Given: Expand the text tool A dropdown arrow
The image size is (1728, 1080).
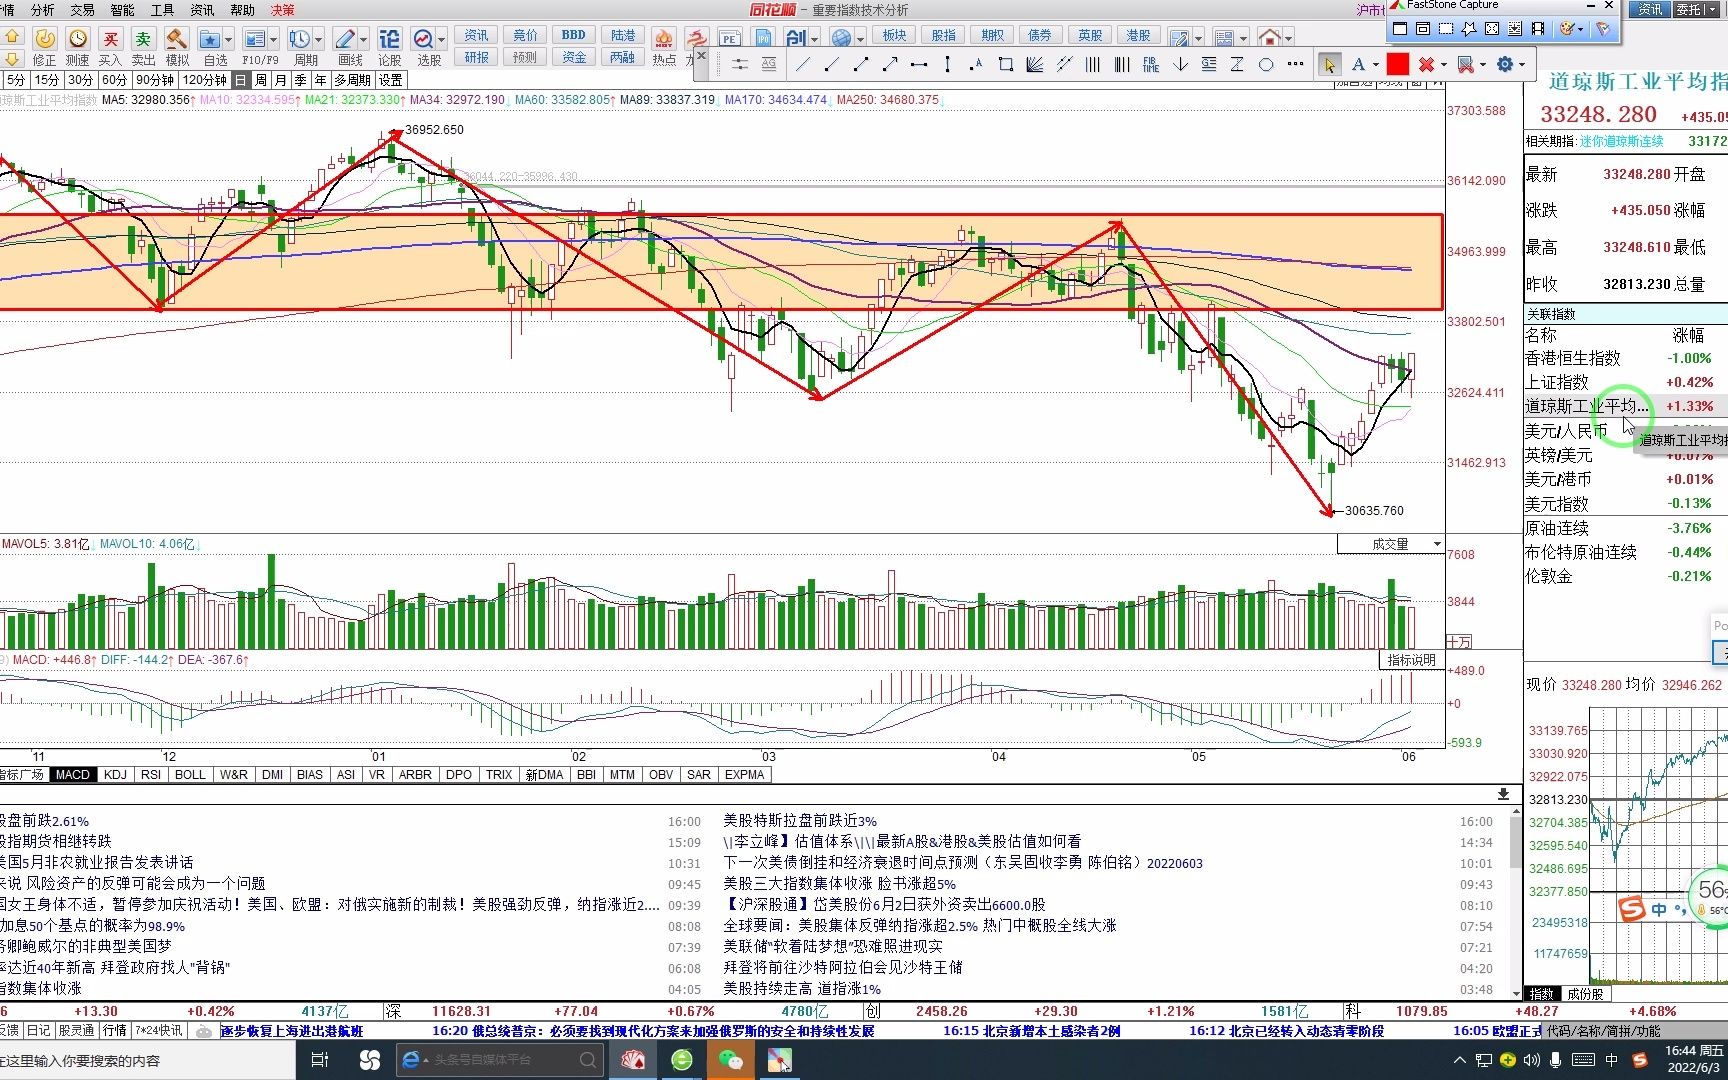Looking at the screenshot, I should tap(1376, 65).
